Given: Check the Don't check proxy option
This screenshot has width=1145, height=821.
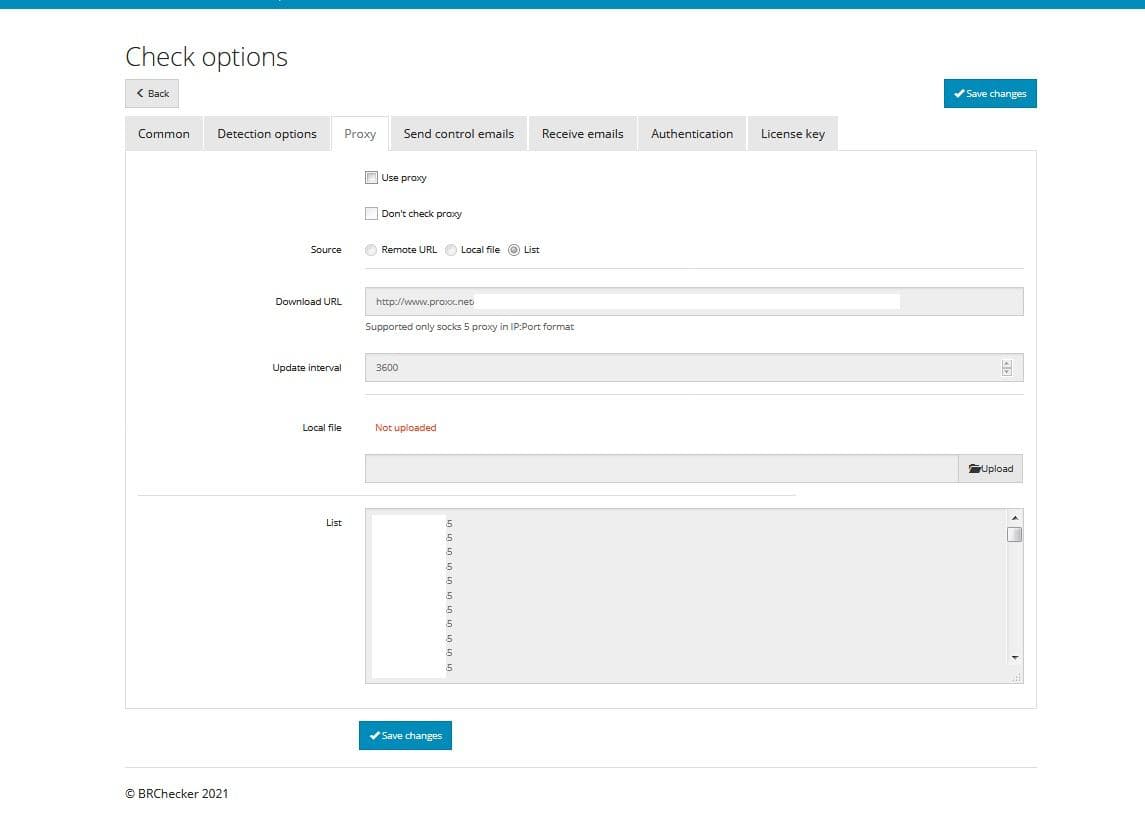Looking at the screenshot, I should pyautogui.click(x=371, y=213).
